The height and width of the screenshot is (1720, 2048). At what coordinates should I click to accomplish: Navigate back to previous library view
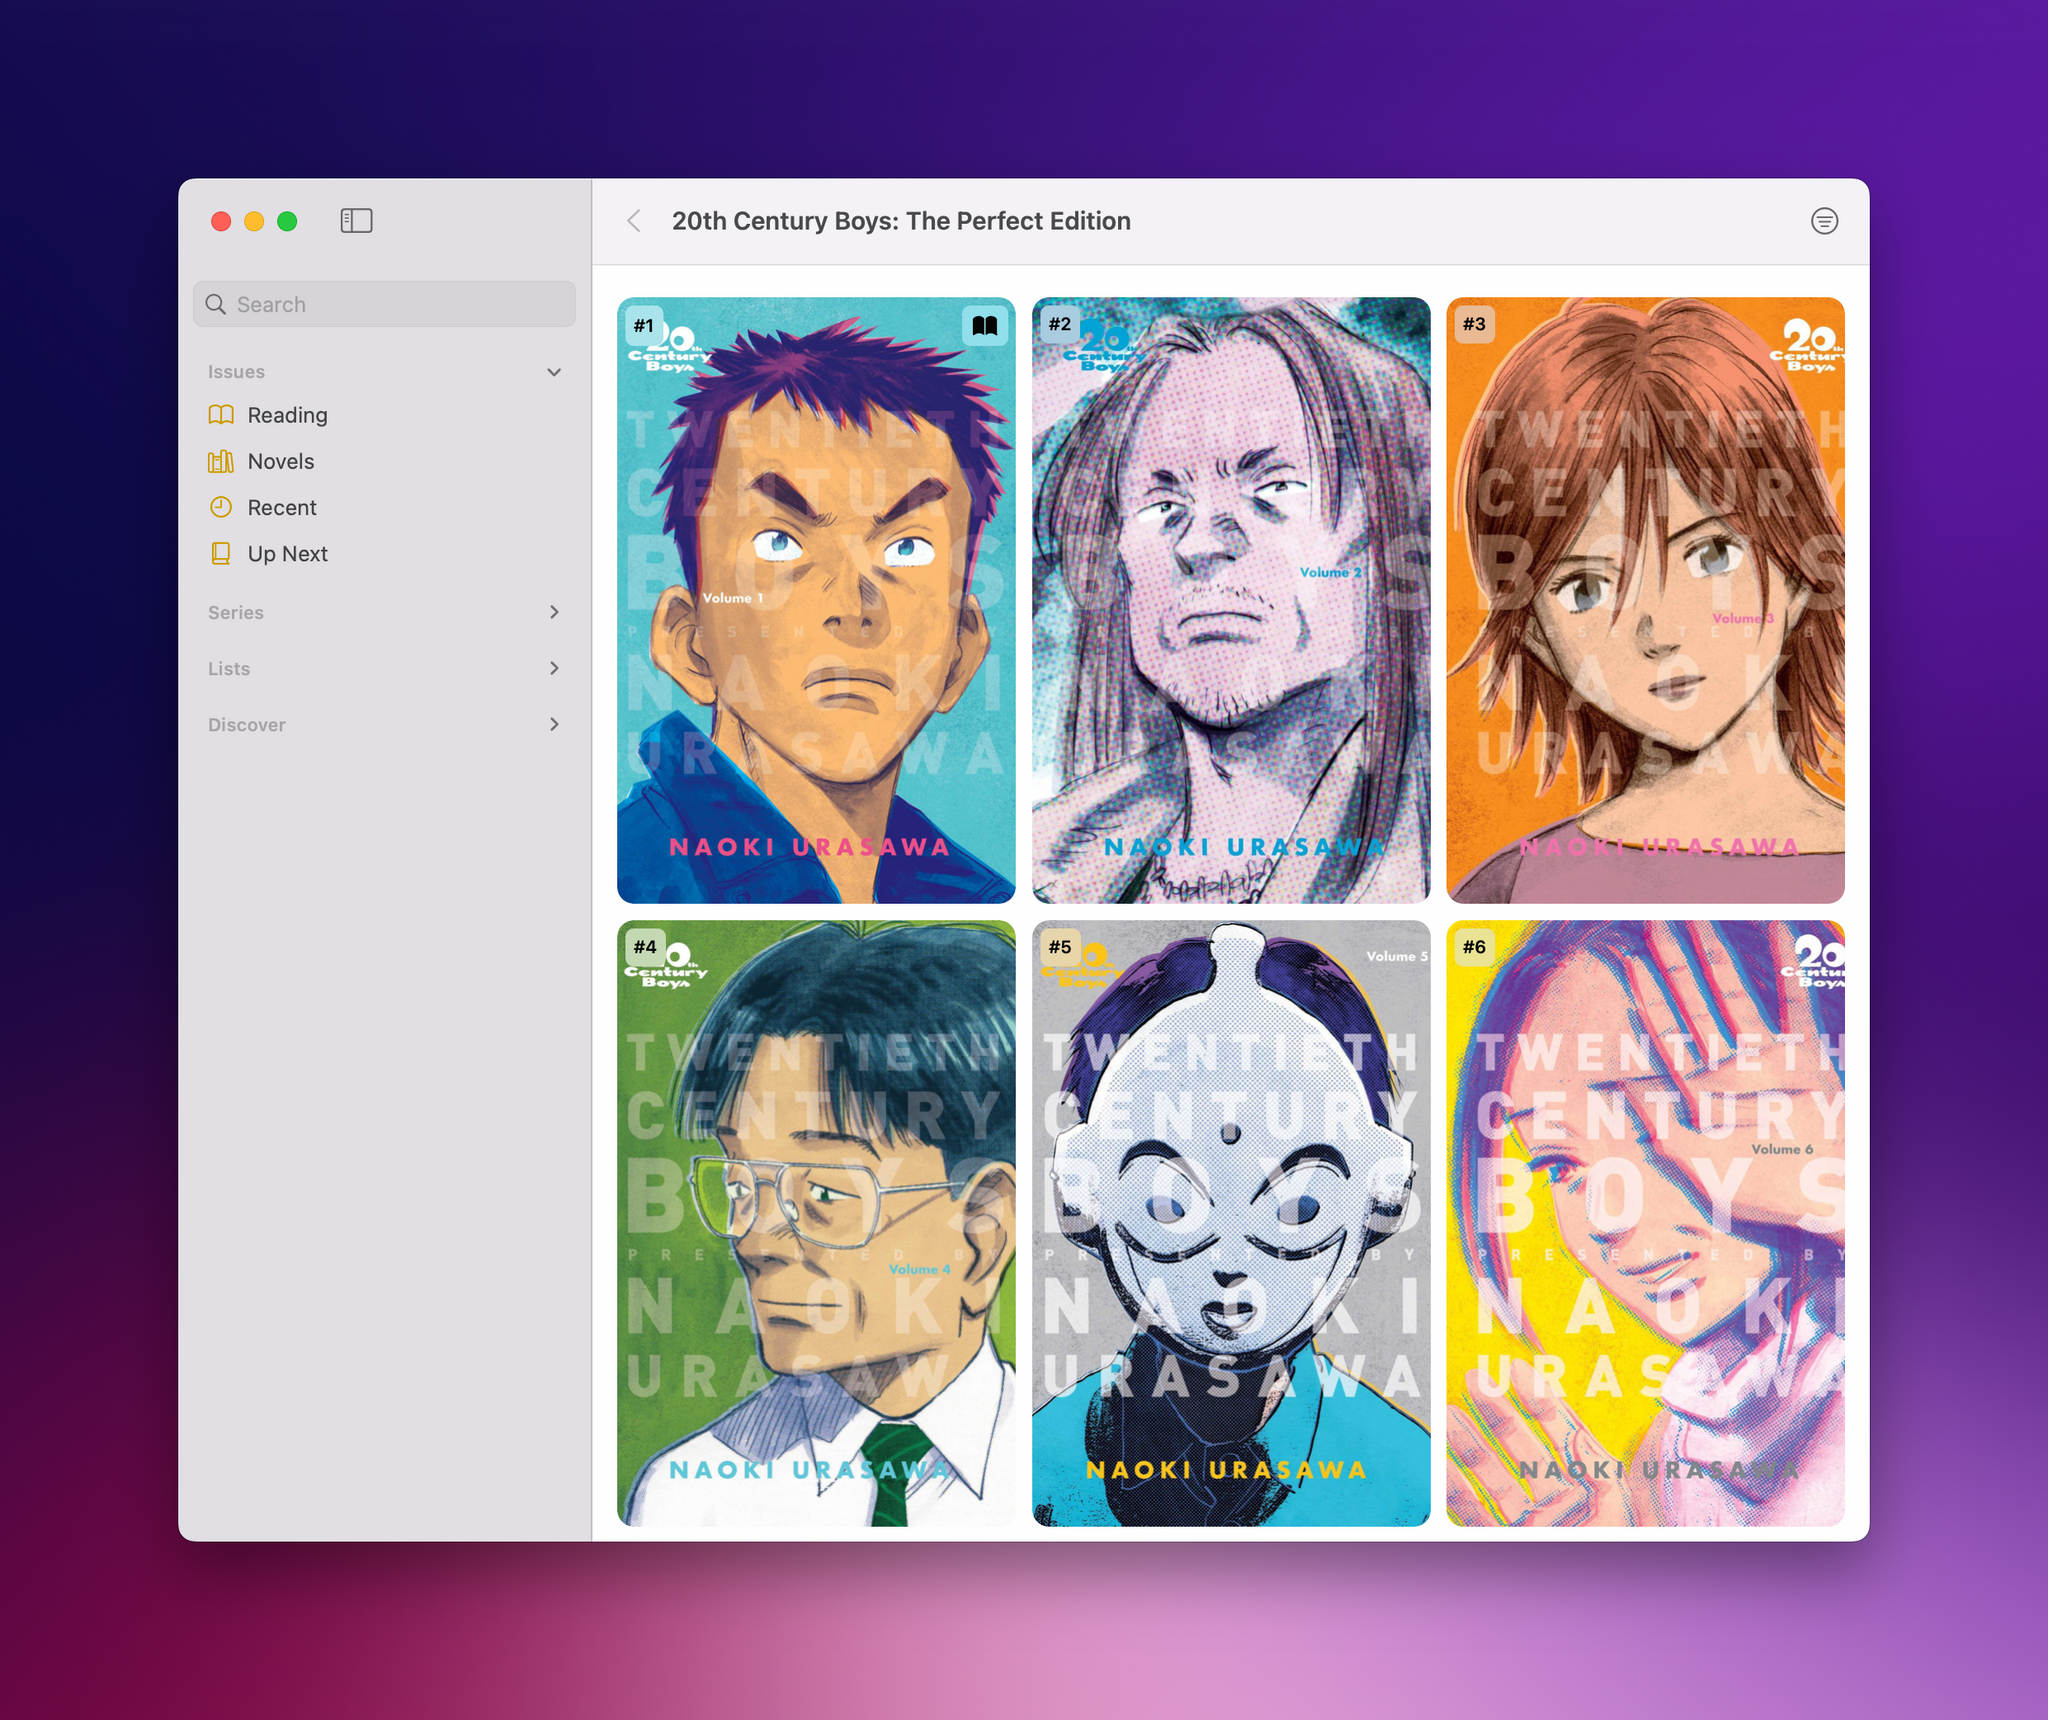[637, 220]
